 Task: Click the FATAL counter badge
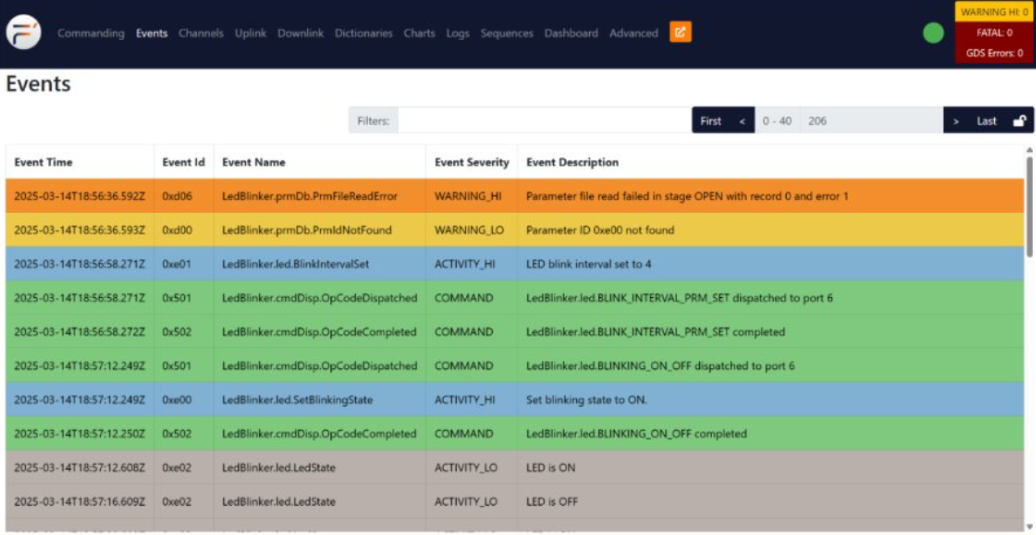click(x=994, y=33)
